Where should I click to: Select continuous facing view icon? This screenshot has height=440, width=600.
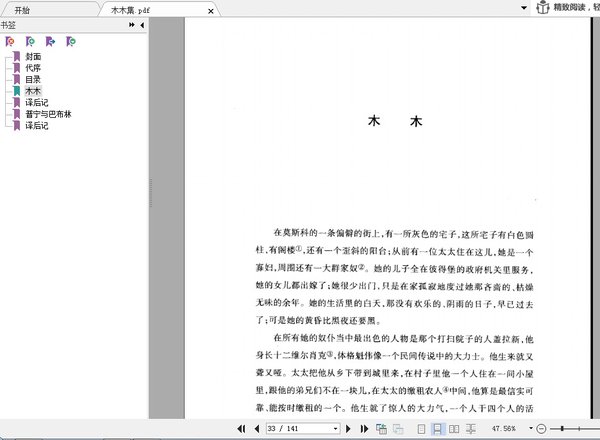point(471,429)
